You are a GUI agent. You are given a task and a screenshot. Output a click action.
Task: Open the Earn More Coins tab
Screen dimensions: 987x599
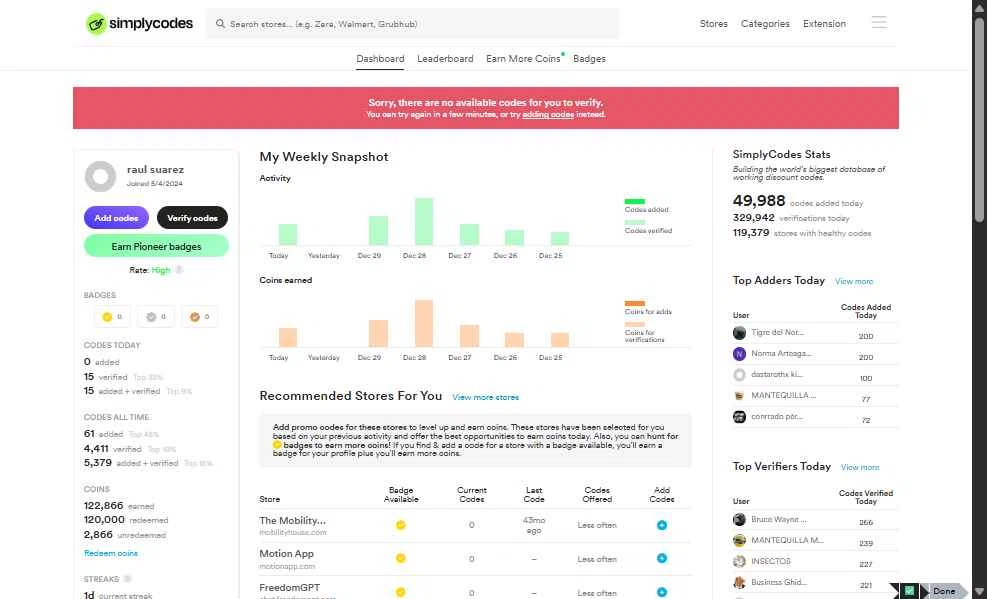point(523,59)
